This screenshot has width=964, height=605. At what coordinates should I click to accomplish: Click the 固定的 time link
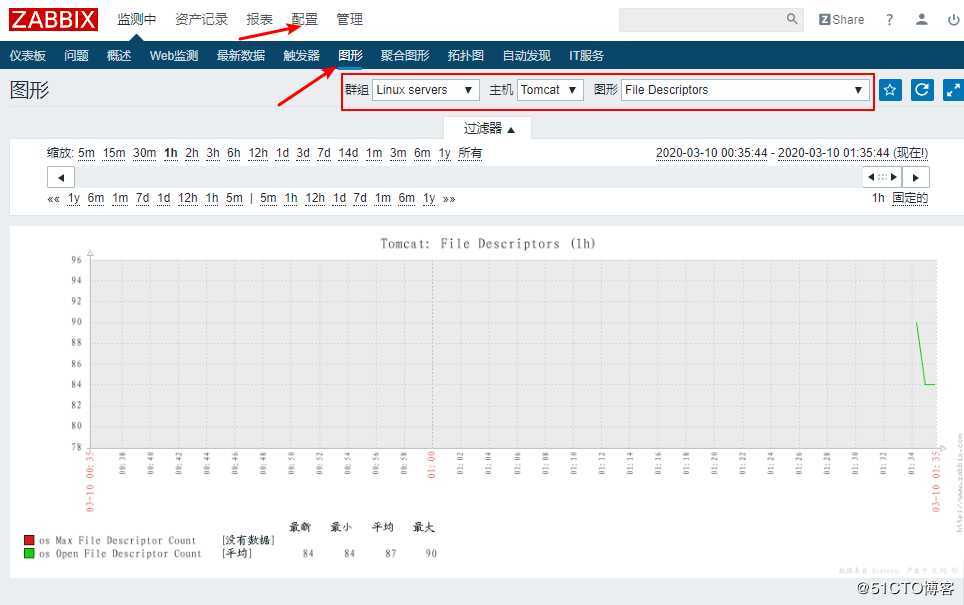(910, 198)
